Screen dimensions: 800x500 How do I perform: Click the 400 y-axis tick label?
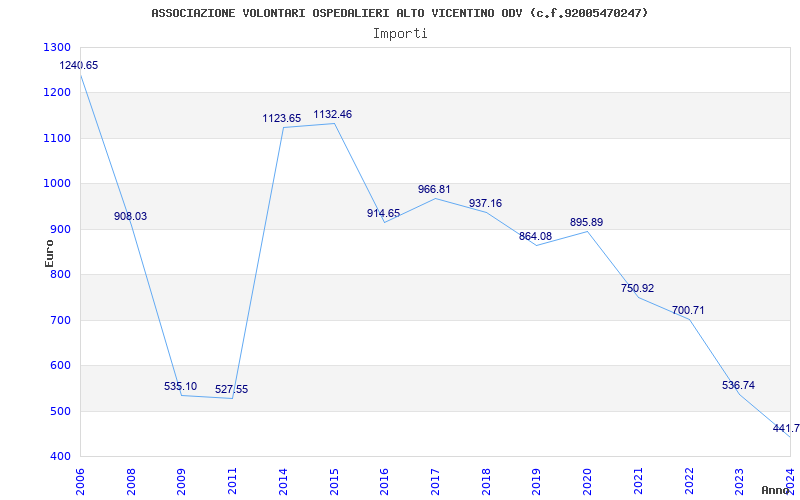[60, 457]
